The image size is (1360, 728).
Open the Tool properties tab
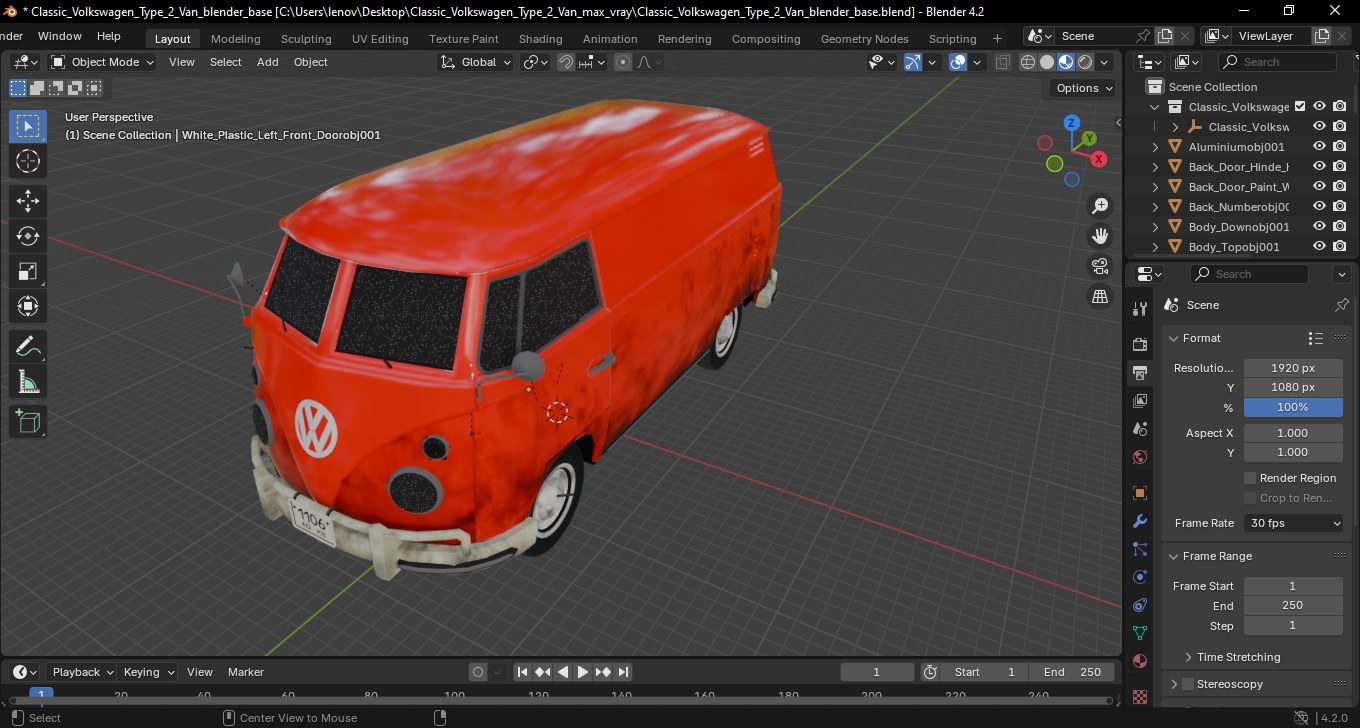click(x=1139, y=309)
